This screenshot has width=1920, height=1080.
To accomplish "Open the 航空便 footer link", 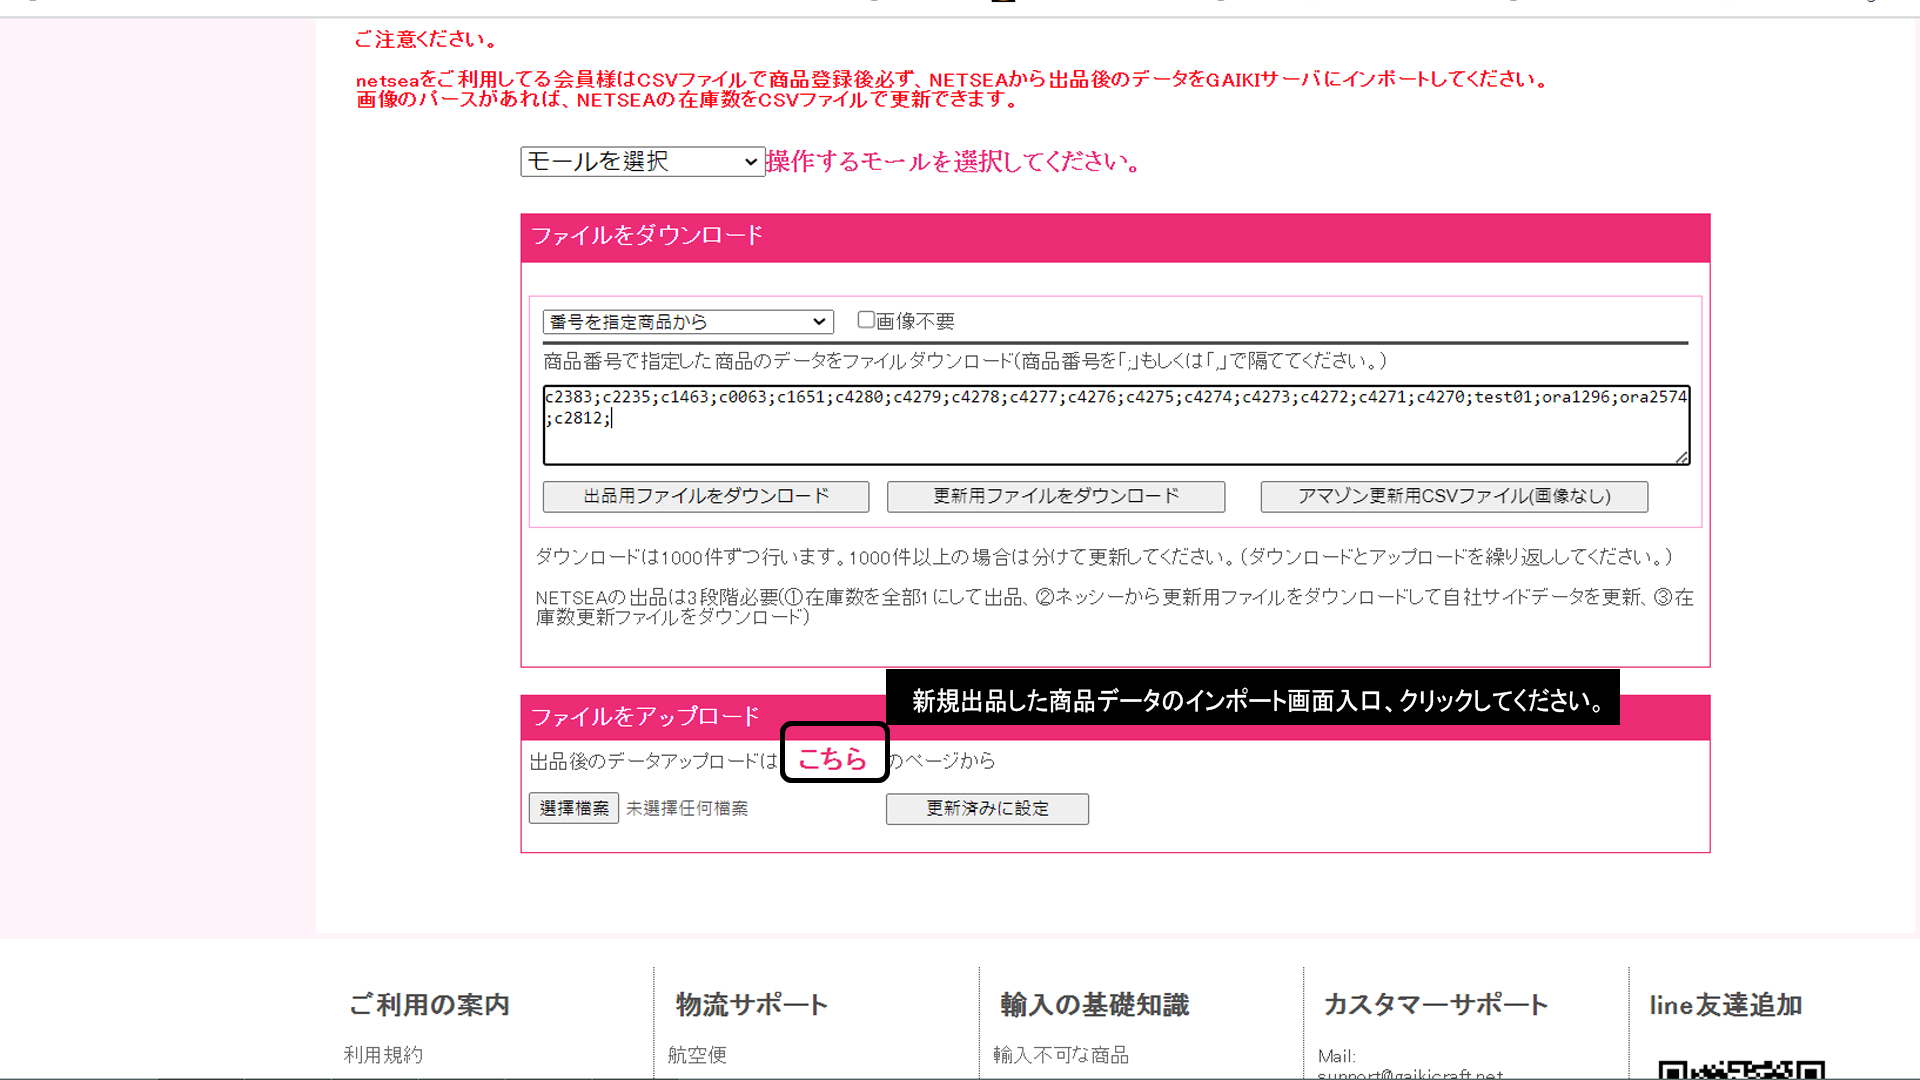I will tap(697, 1055).
